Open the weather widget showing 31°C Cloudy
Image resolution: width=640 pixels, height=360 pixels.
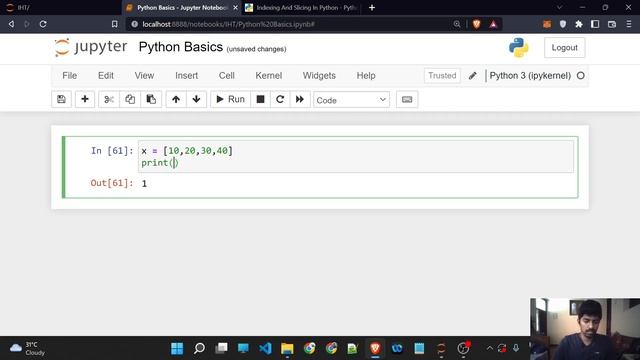27,348
